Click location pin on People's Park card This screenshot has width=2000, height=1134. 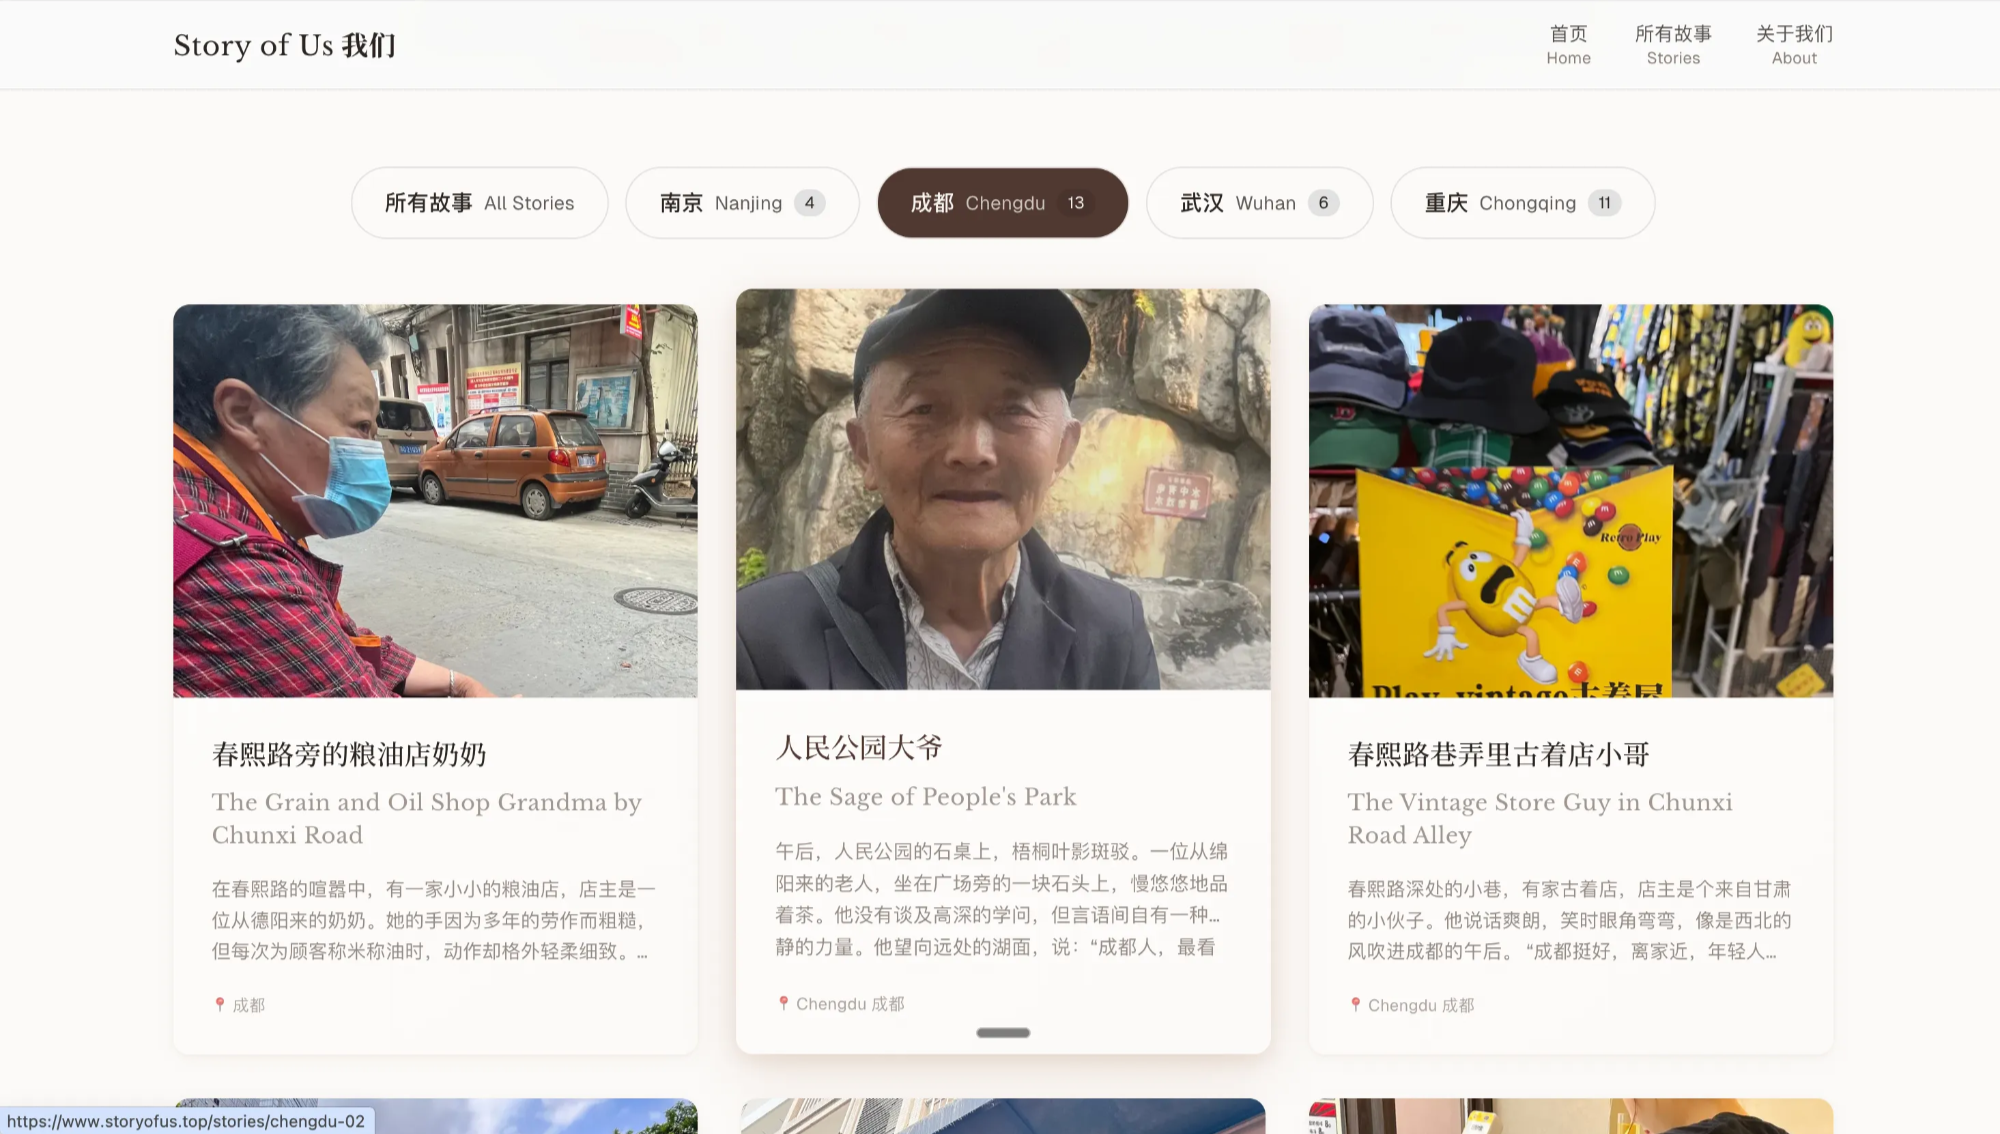pos(783,1003)
